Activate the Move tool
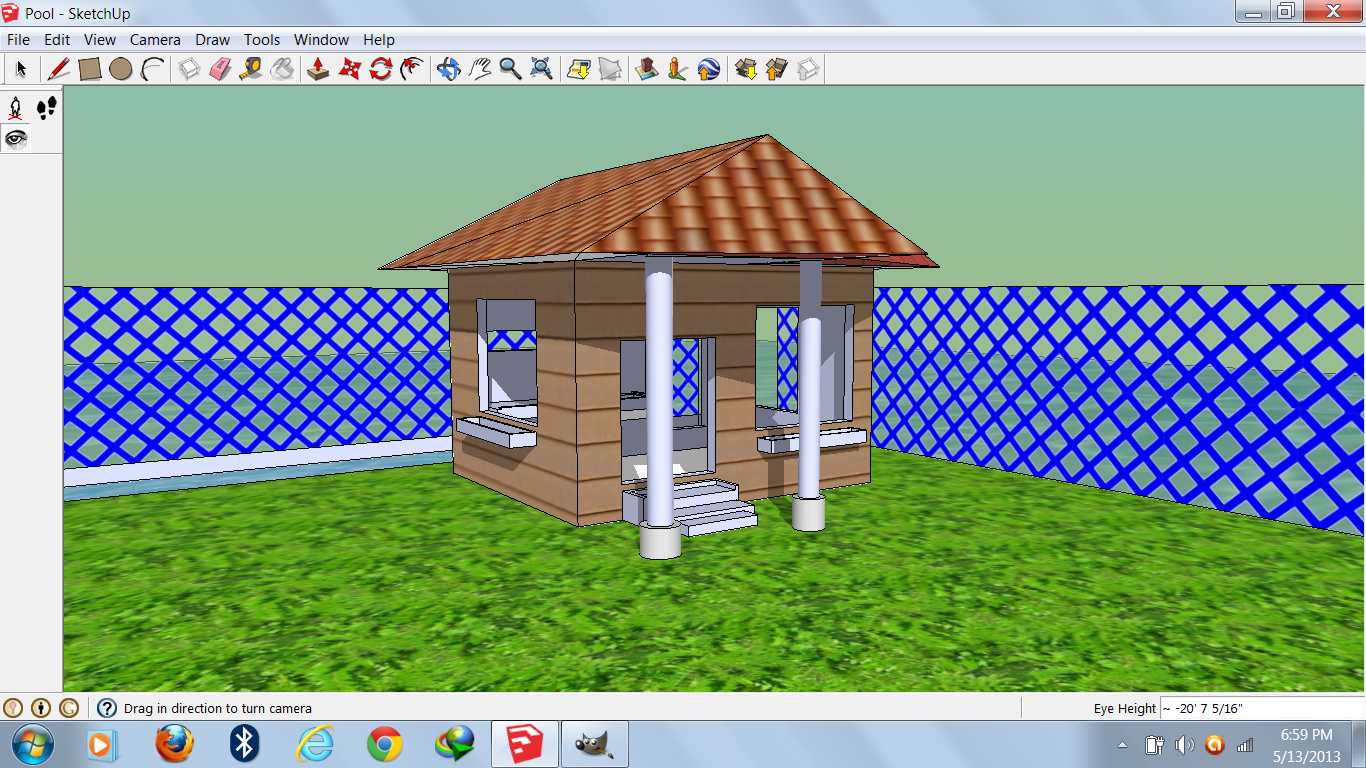 (349, 69)
